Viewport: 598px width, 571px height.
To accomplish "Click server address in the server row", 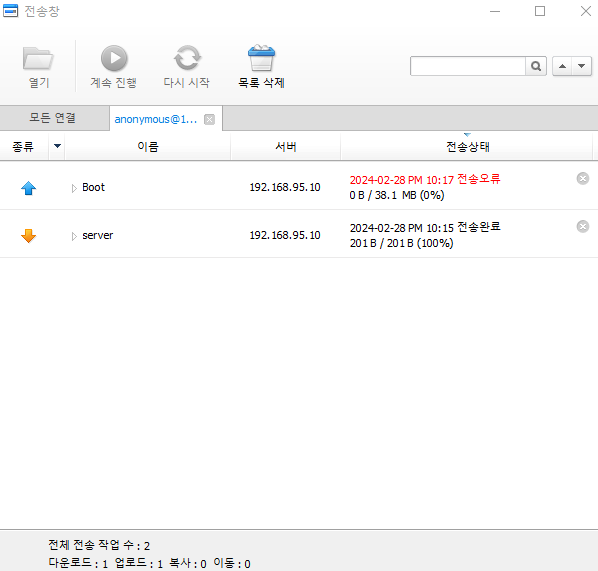I will point(285,235).
